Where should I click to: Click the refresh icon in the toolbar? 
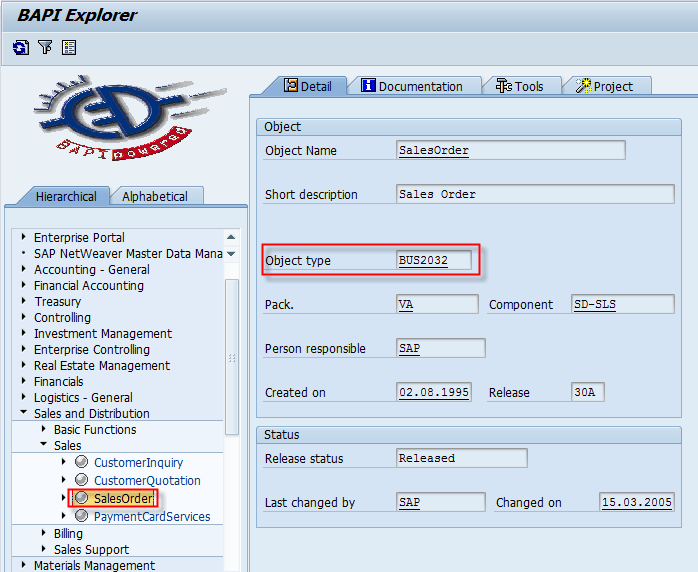tap(21, 47)
